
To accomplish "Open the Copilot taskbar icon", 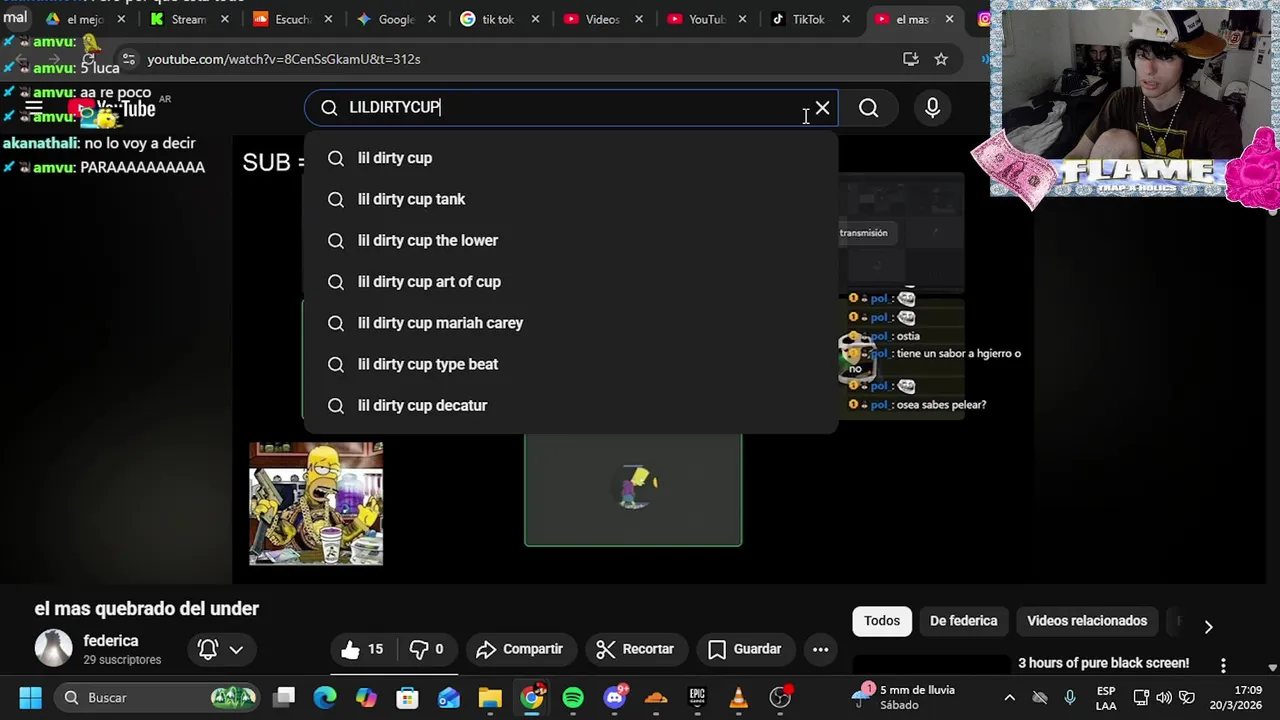I will coord(366,698).
